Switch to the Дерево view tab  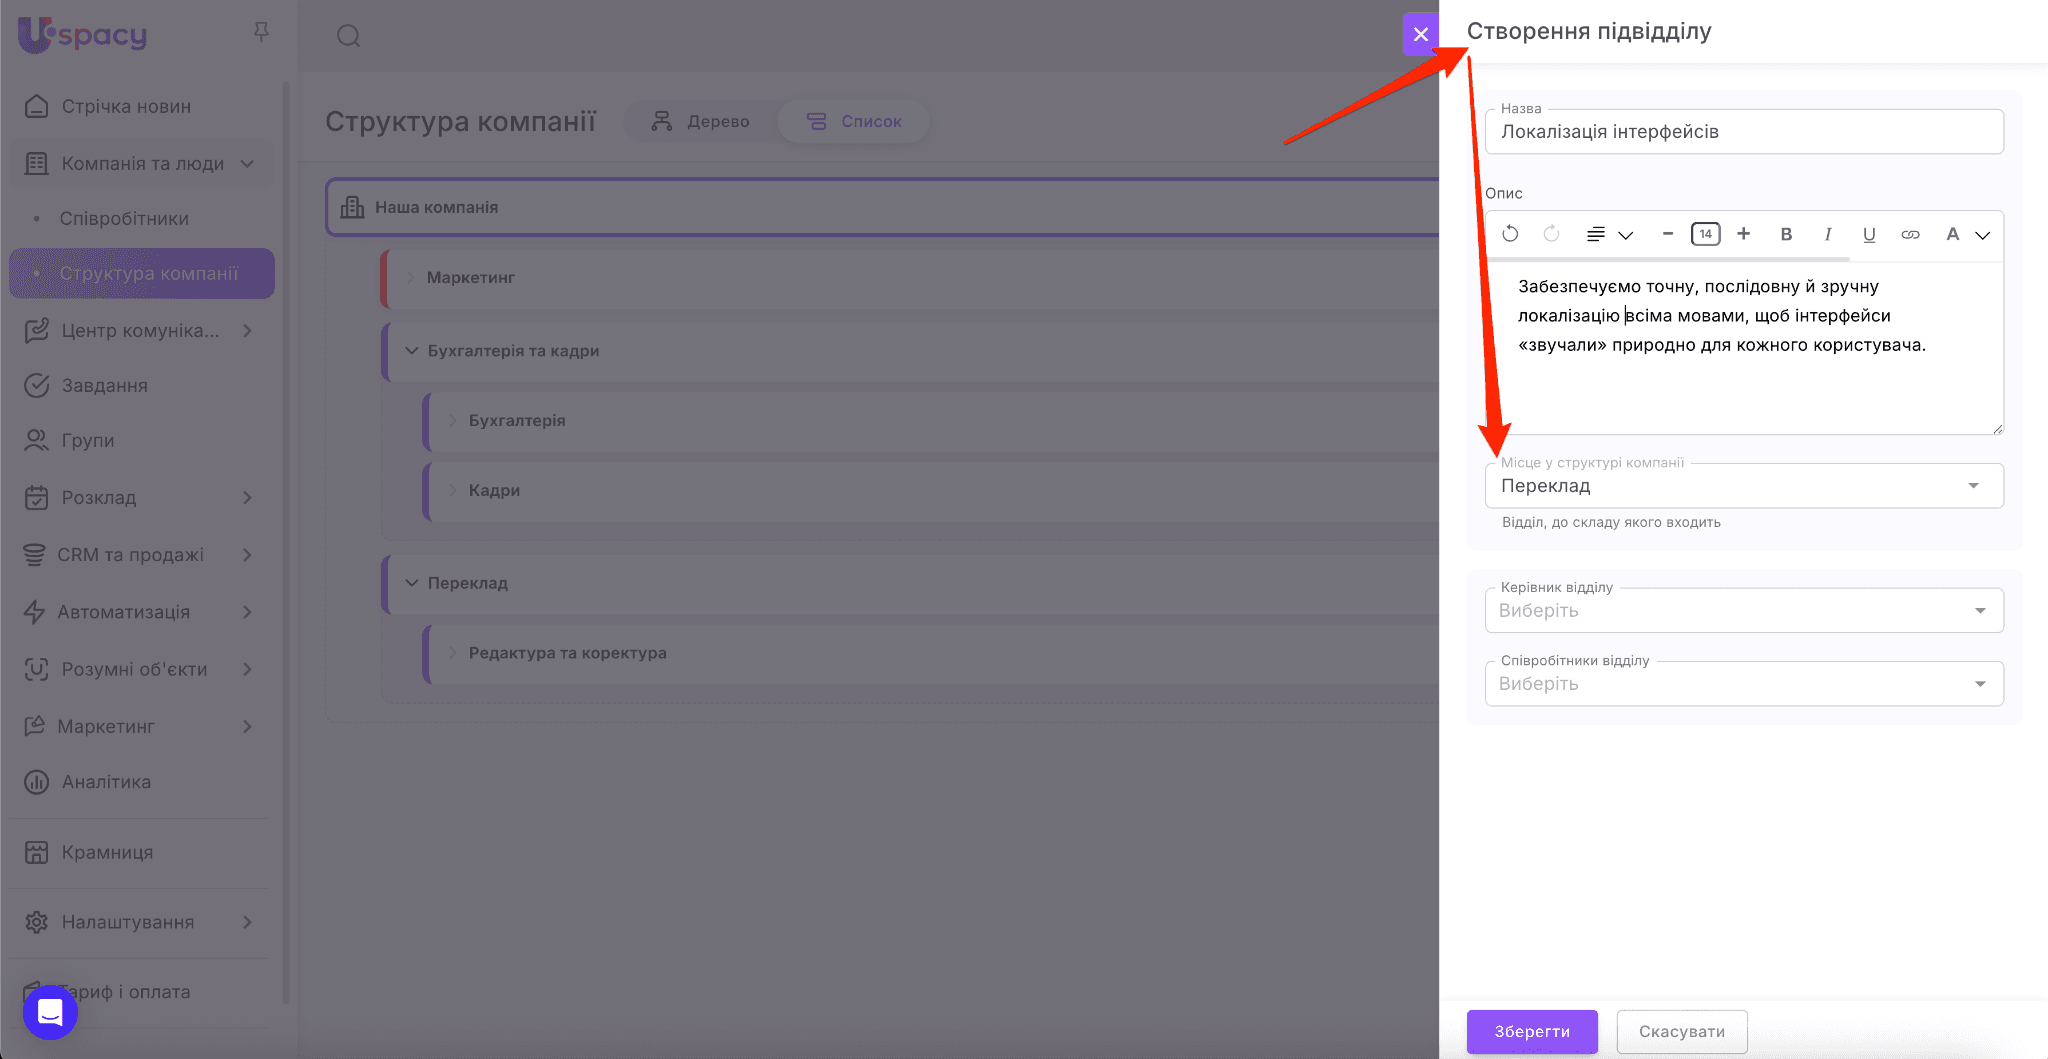(700, 121)
